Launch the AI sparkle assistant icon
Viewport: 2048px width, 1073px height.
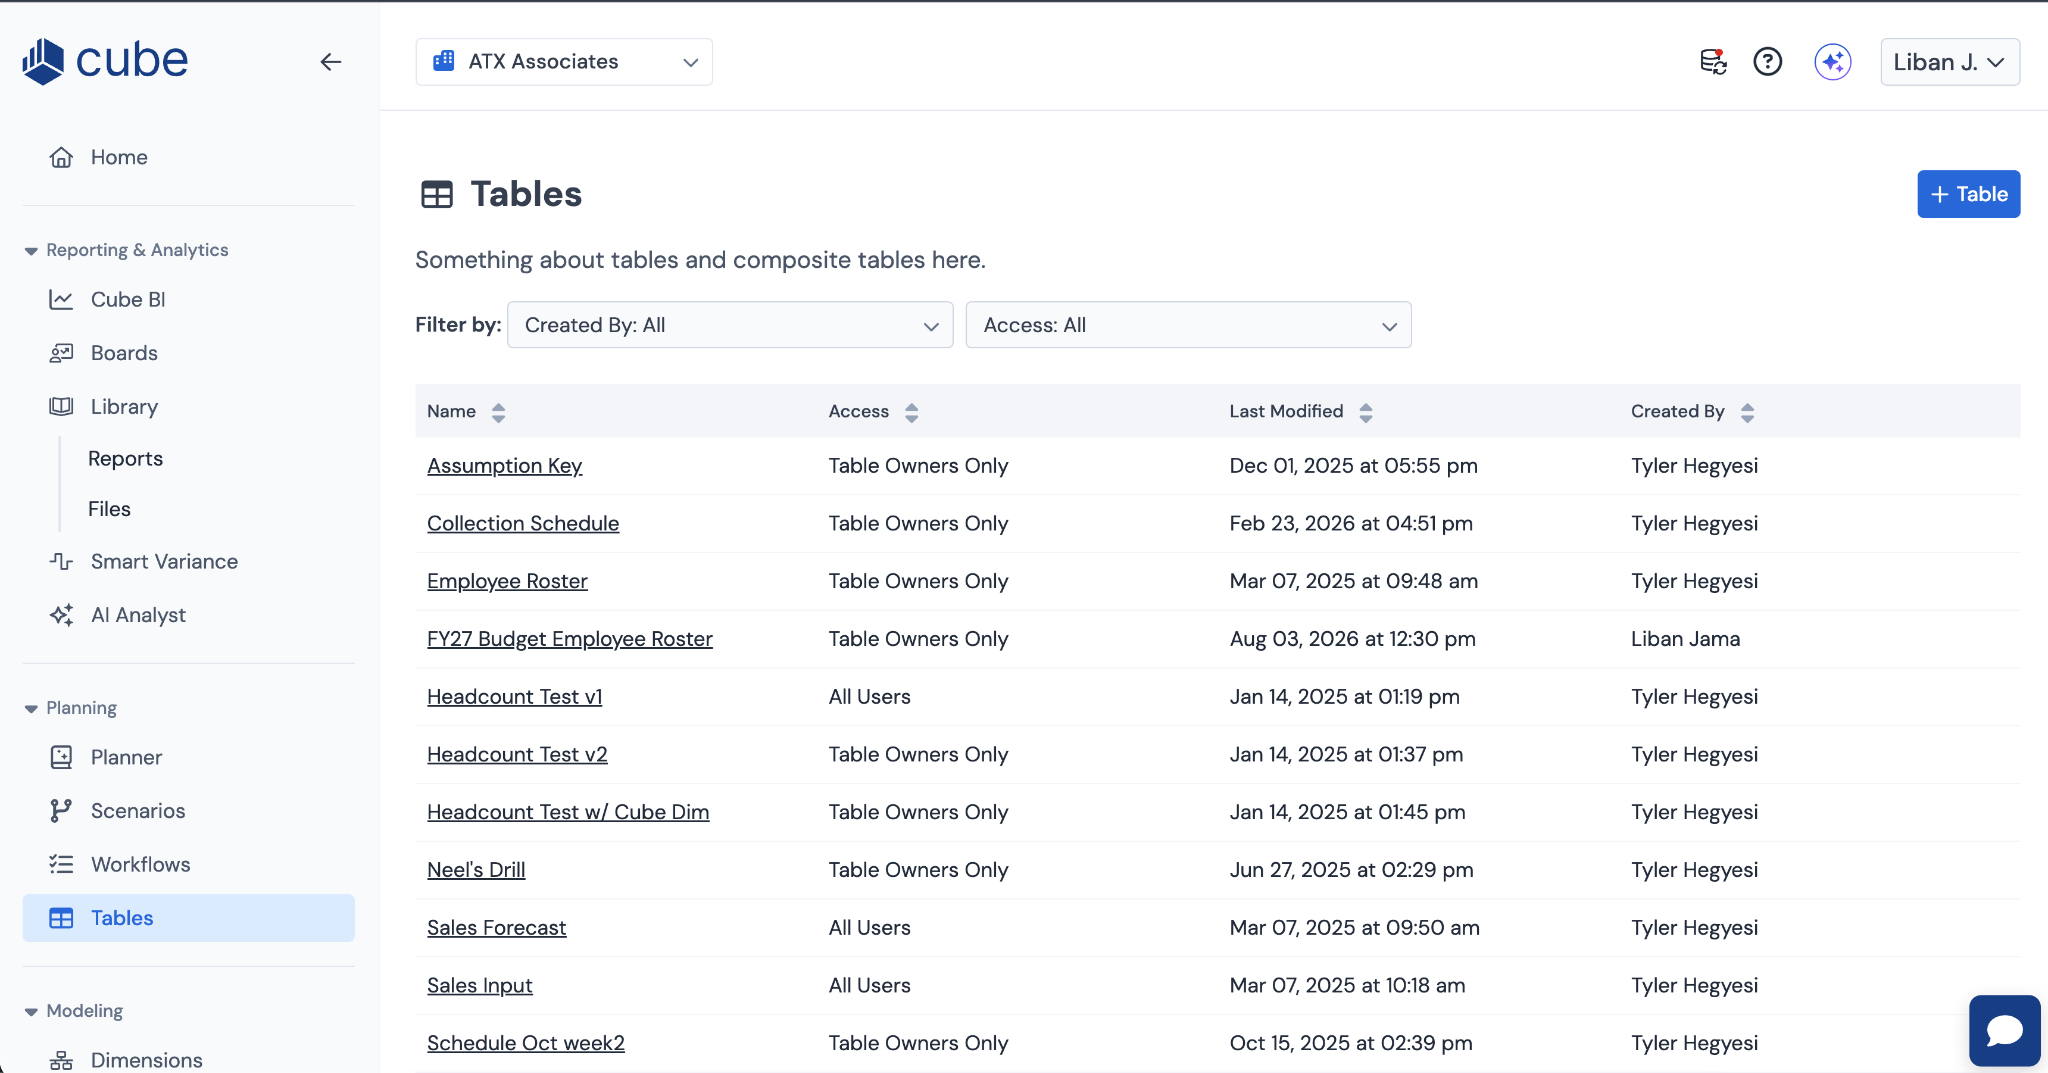click(1833, 62)
